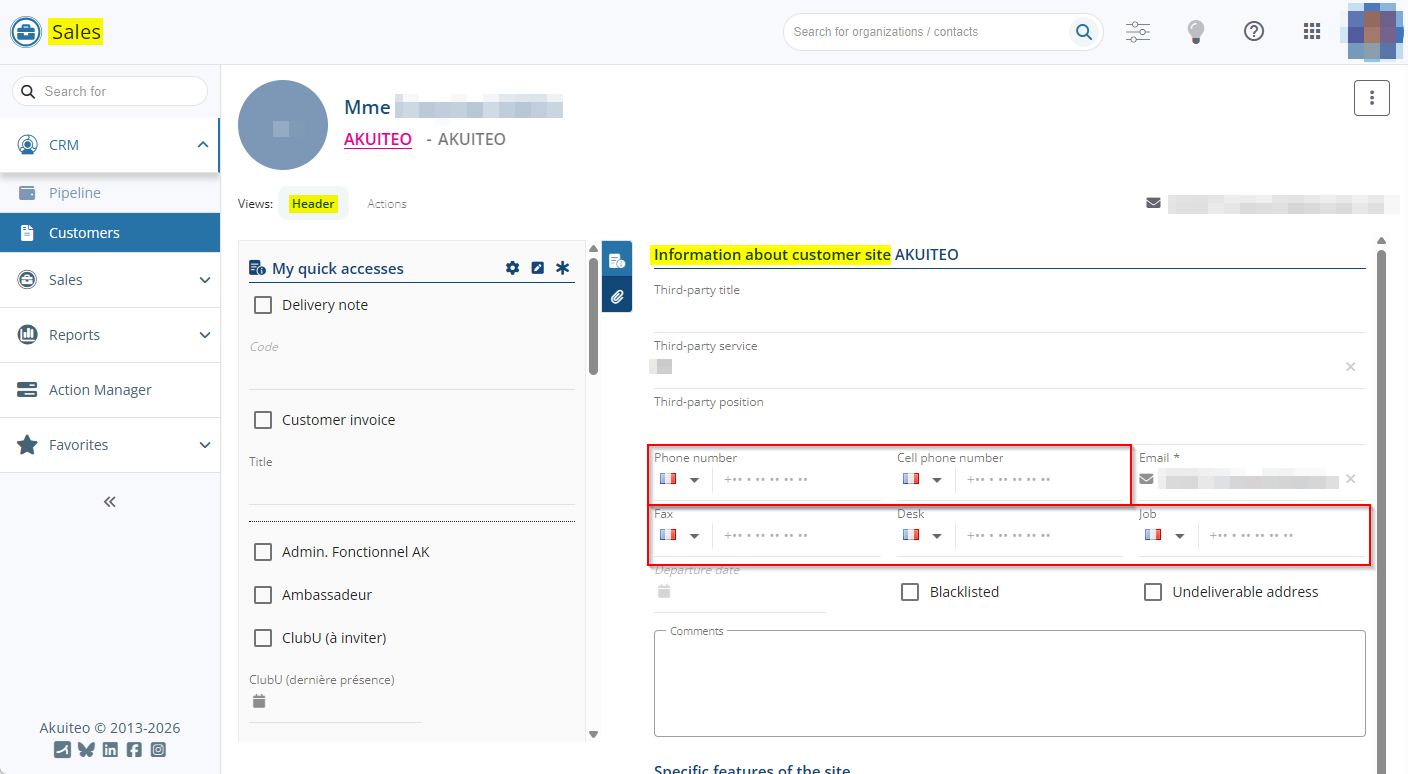Image resolution: width=1408 pixels, height=774 pixels.
Task: Switch to the Actions view tab
Action: coord(386,204)
